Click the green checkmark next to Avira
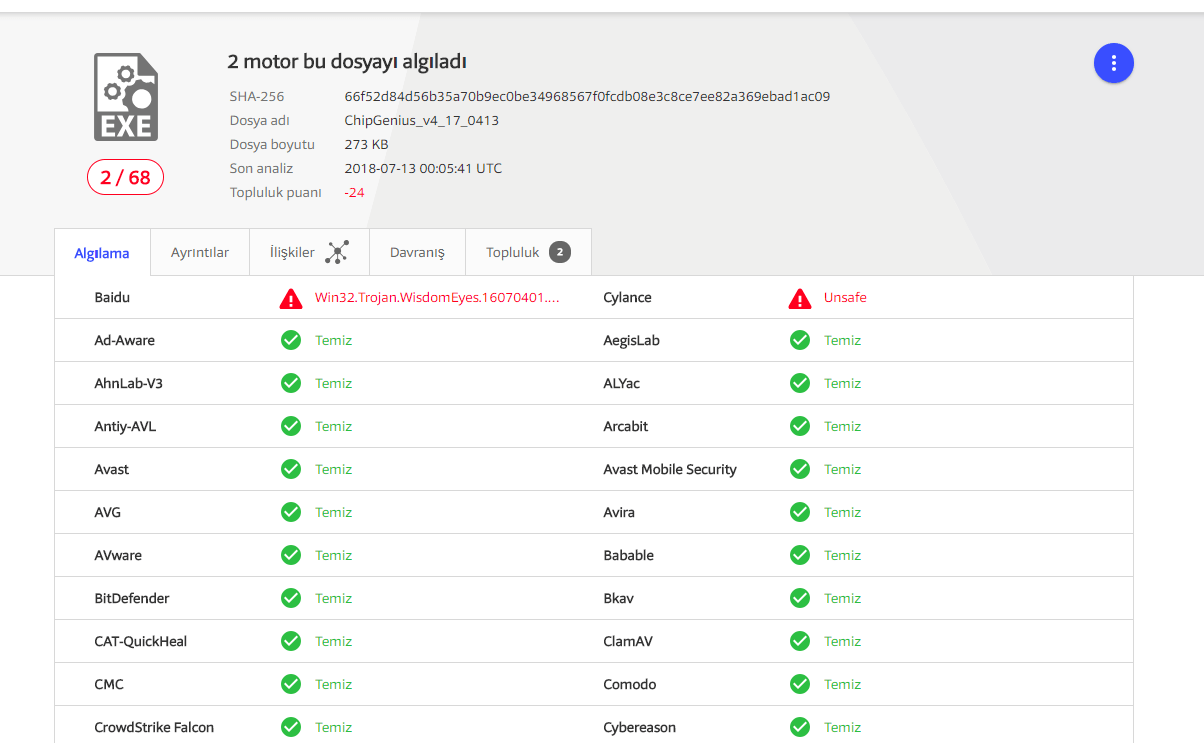Viewport: 1204px width, 743px height. click(800, 513)
